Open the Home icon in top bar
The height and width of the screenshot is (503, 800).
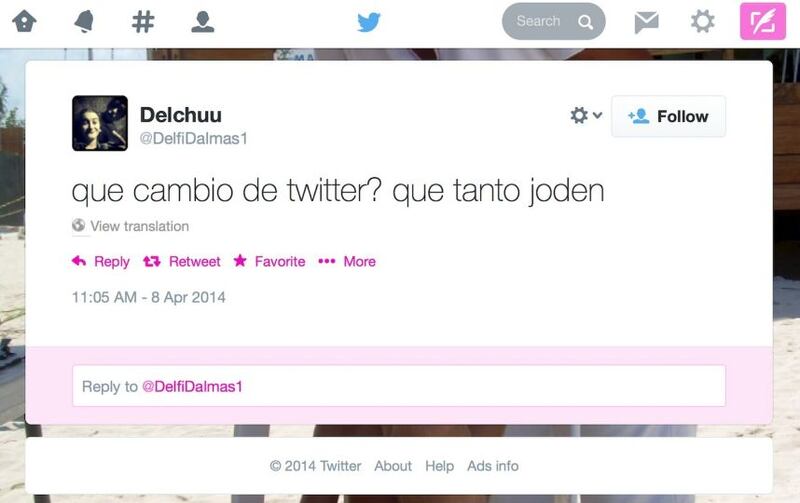(24, 21)
